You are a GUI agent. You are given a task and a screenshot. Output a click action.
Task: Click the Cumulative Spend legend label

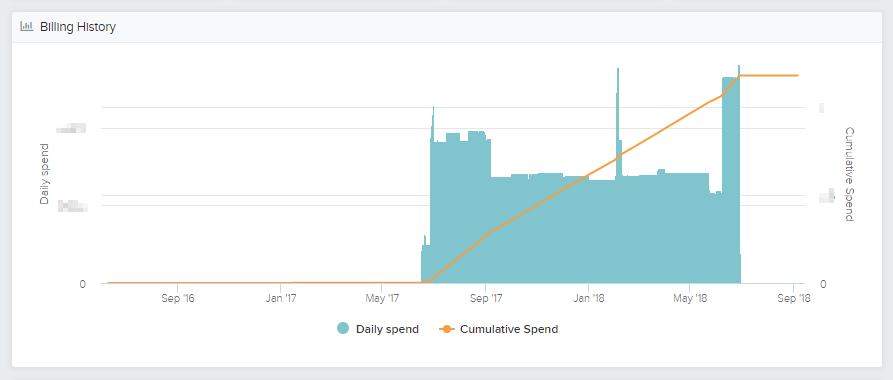509,329
